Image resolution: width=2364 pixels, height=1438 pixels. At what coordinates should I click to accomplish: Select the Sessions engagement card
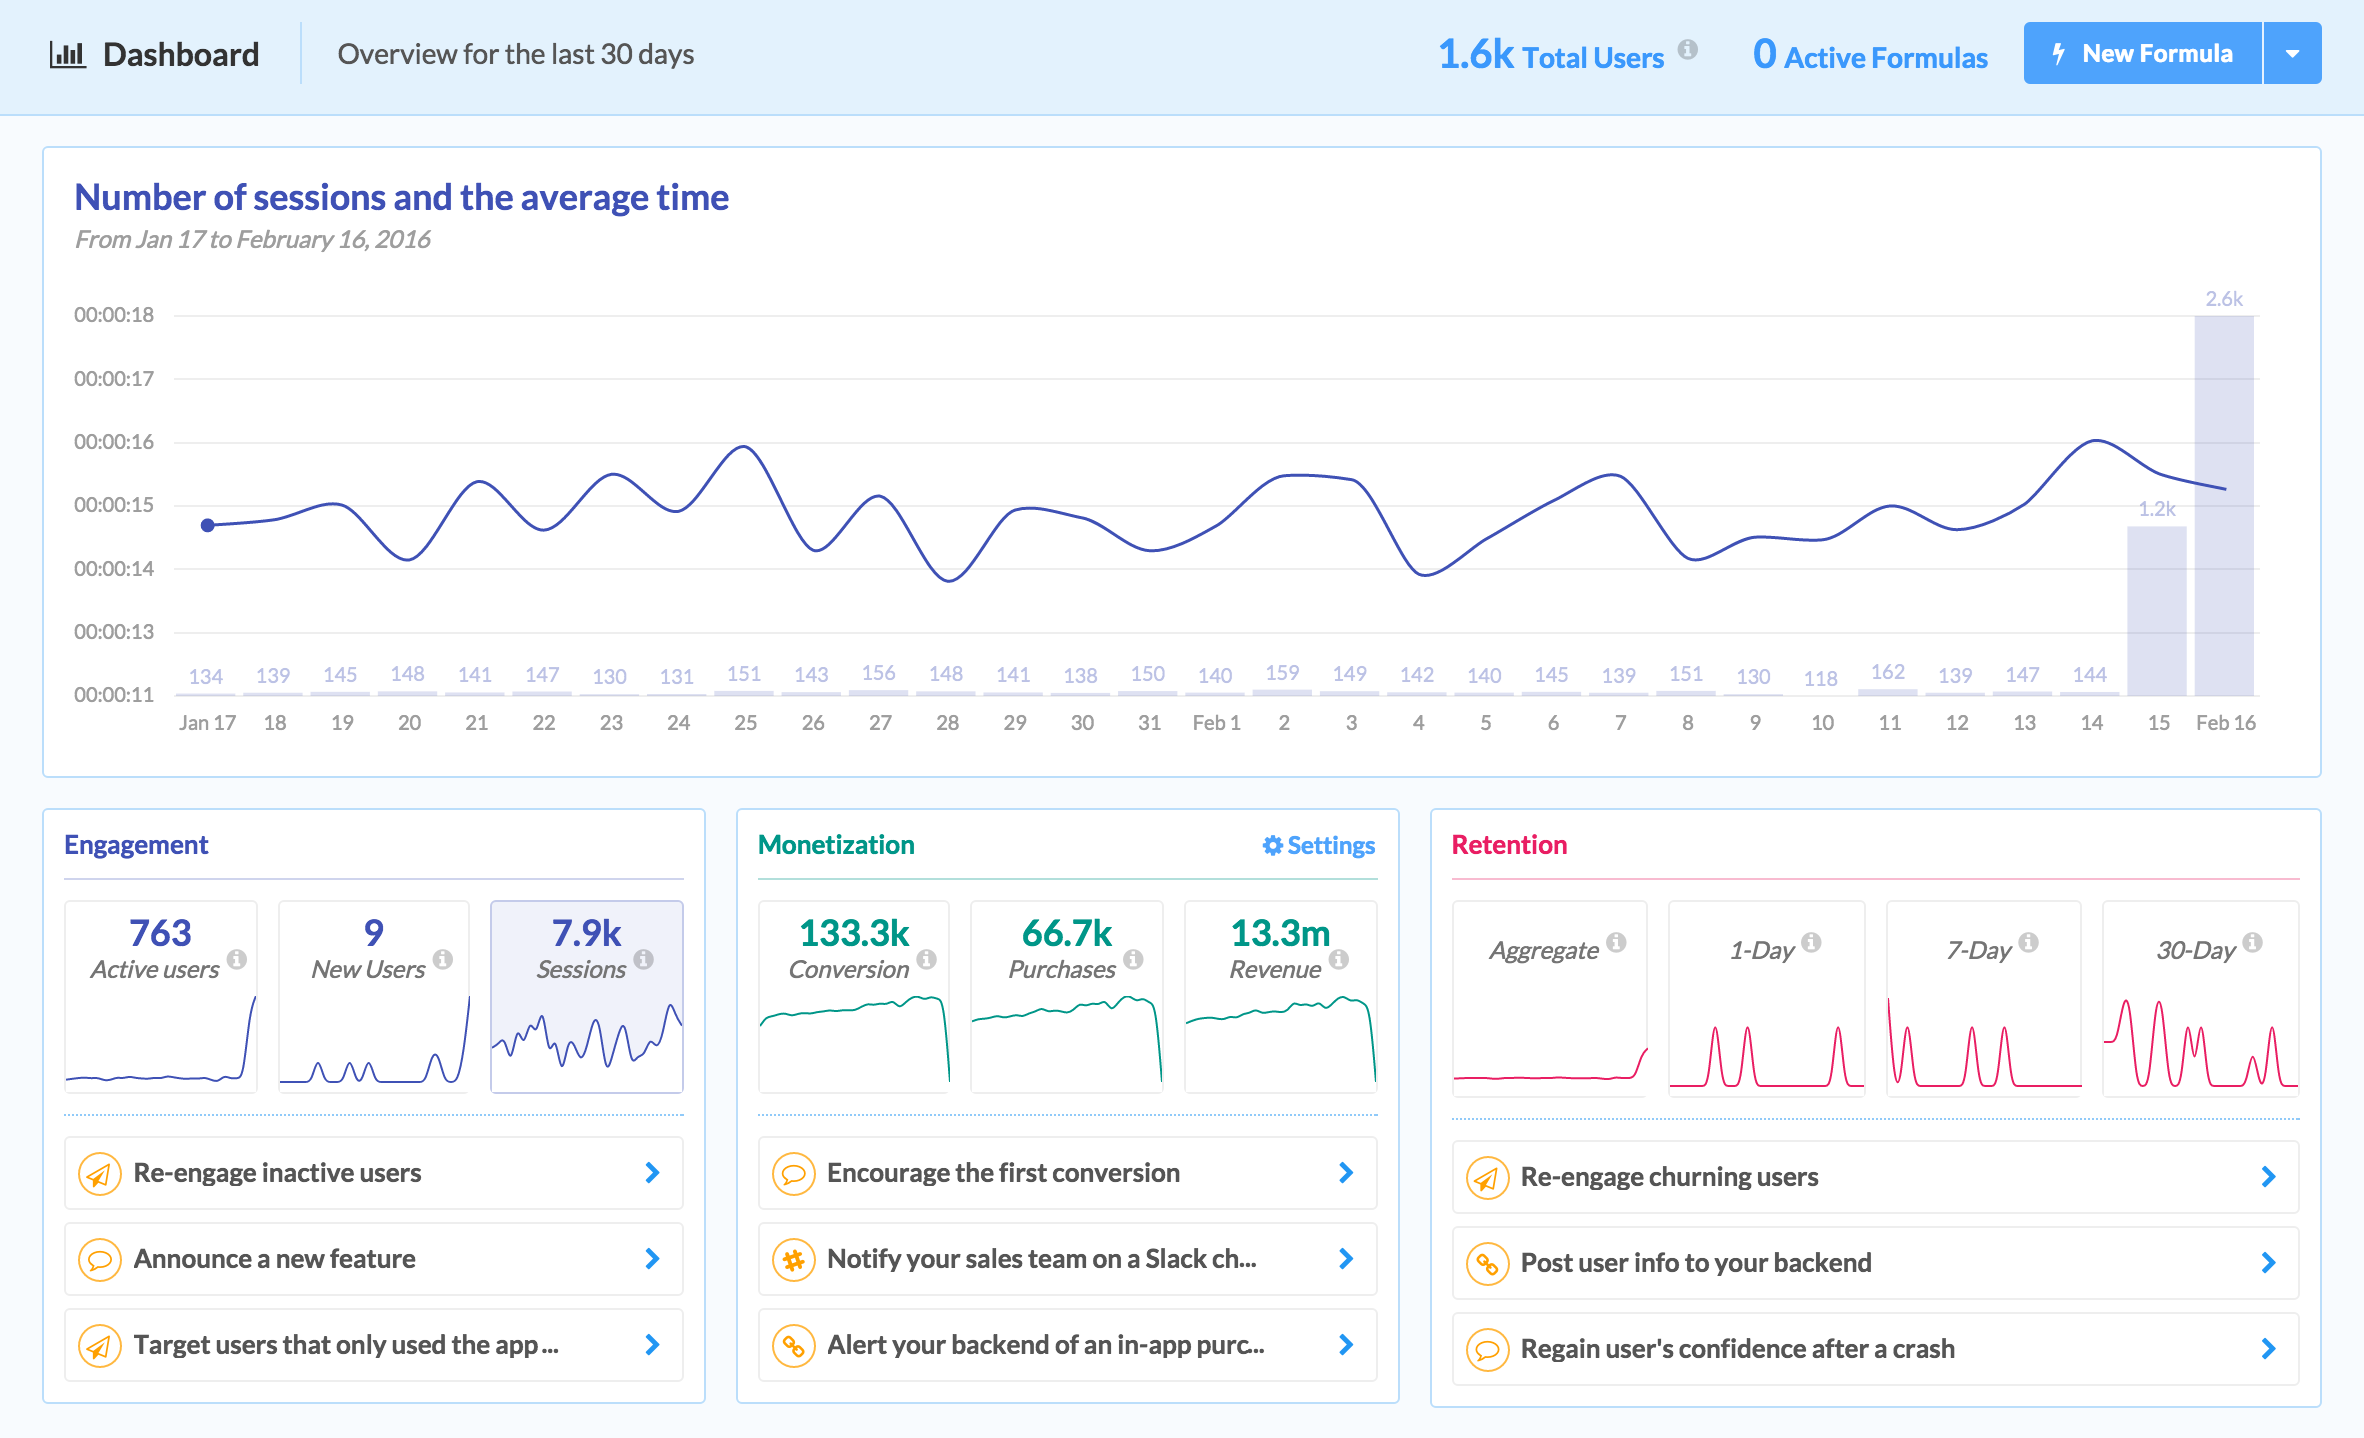click(x=587, y=995)
